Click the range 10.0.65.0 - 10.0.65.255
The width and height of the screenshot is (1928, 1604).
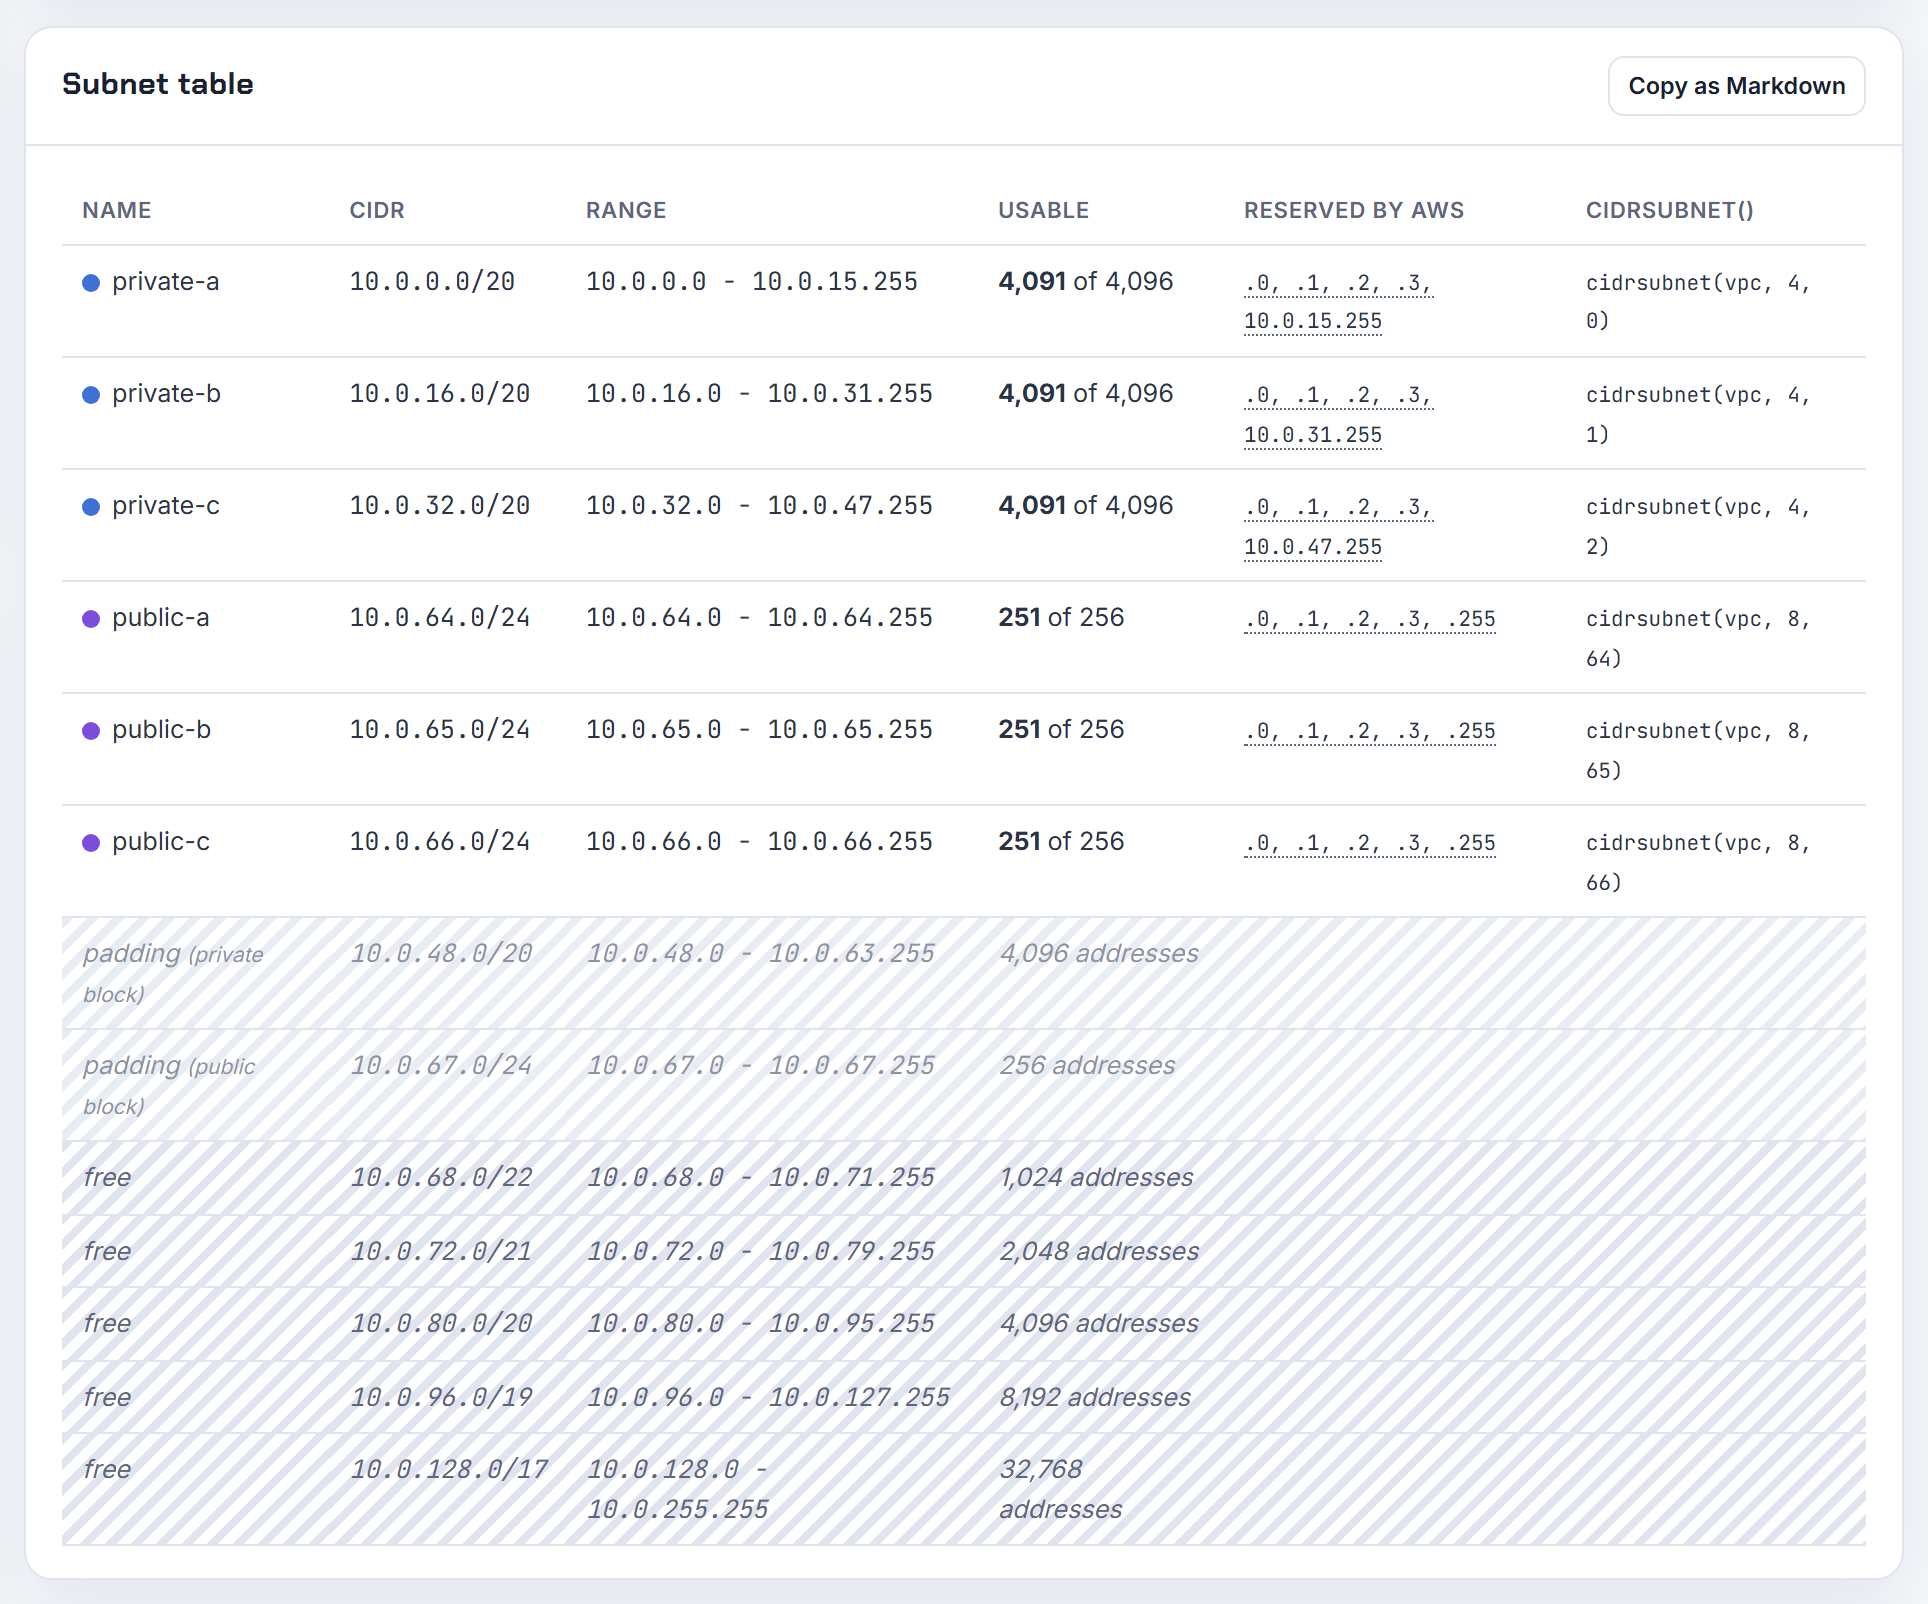tap(759, 730)
